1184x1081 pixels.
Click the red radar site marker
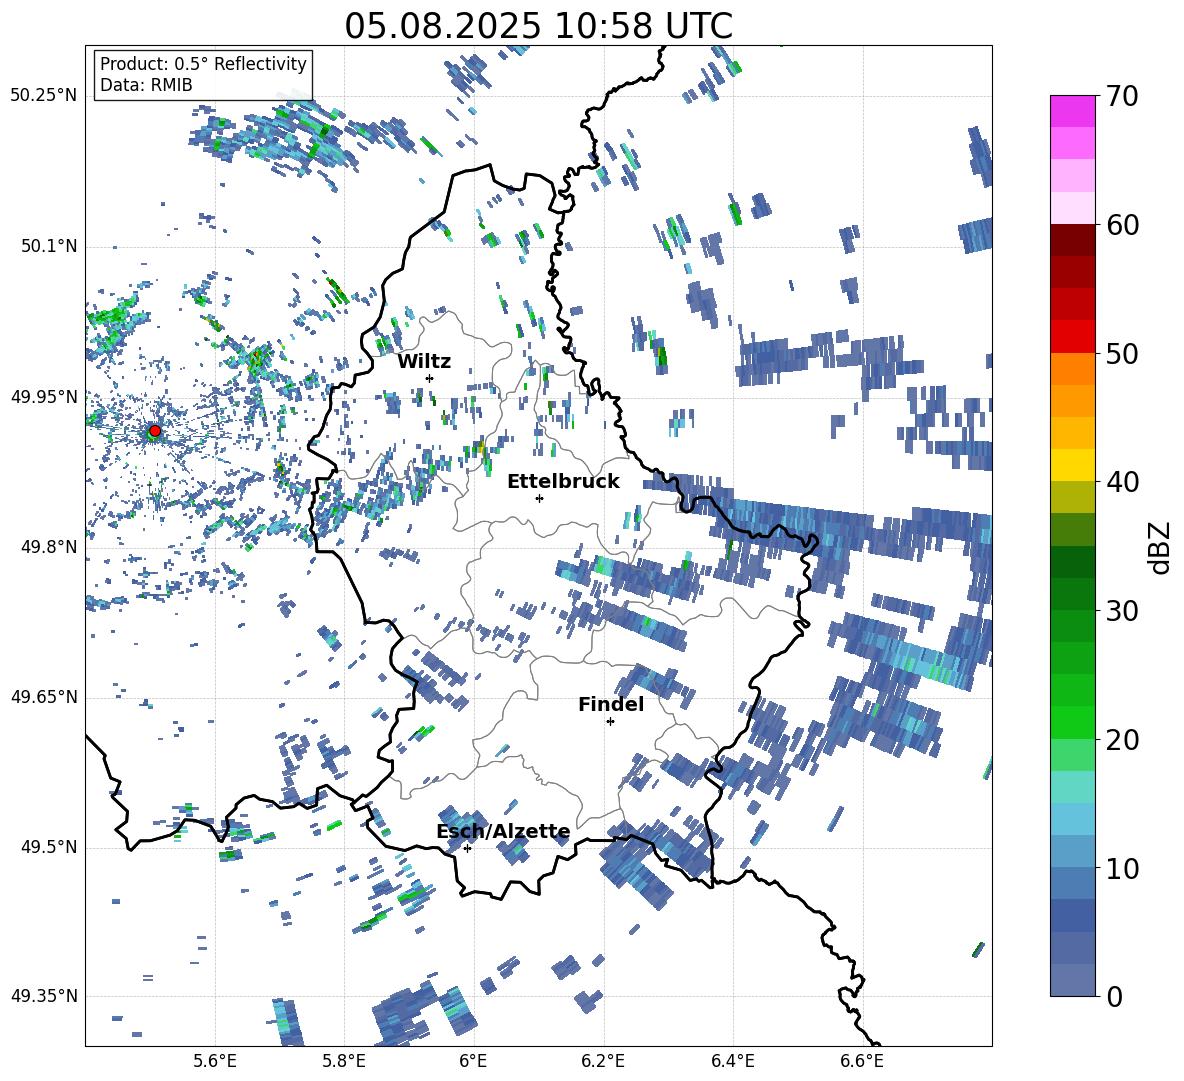point(155,431)
